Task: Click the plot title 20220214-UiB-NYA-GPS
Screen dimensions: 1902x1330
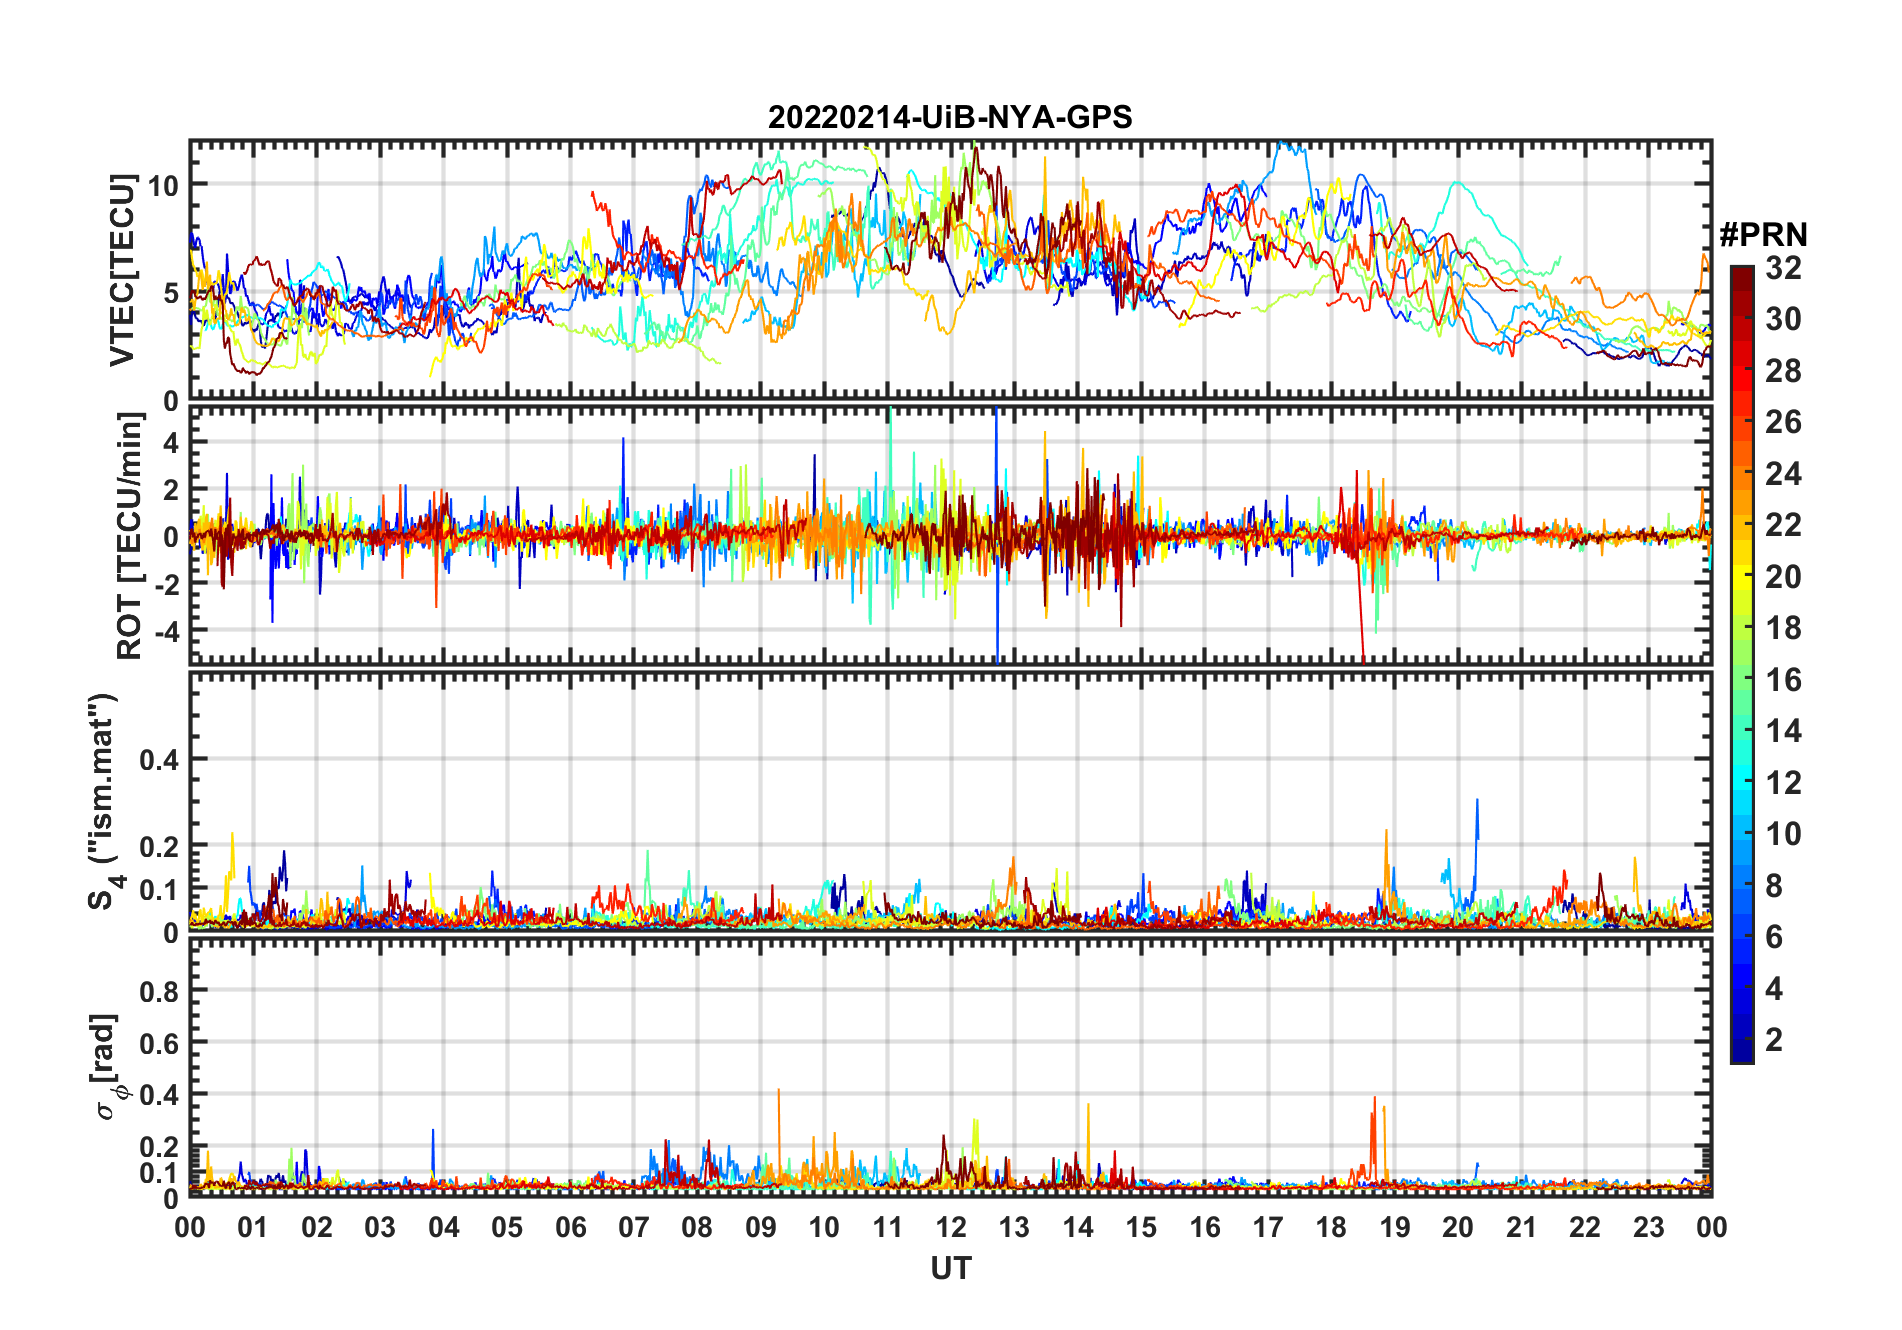Action: pyautogui.click(x=950, y=118)
